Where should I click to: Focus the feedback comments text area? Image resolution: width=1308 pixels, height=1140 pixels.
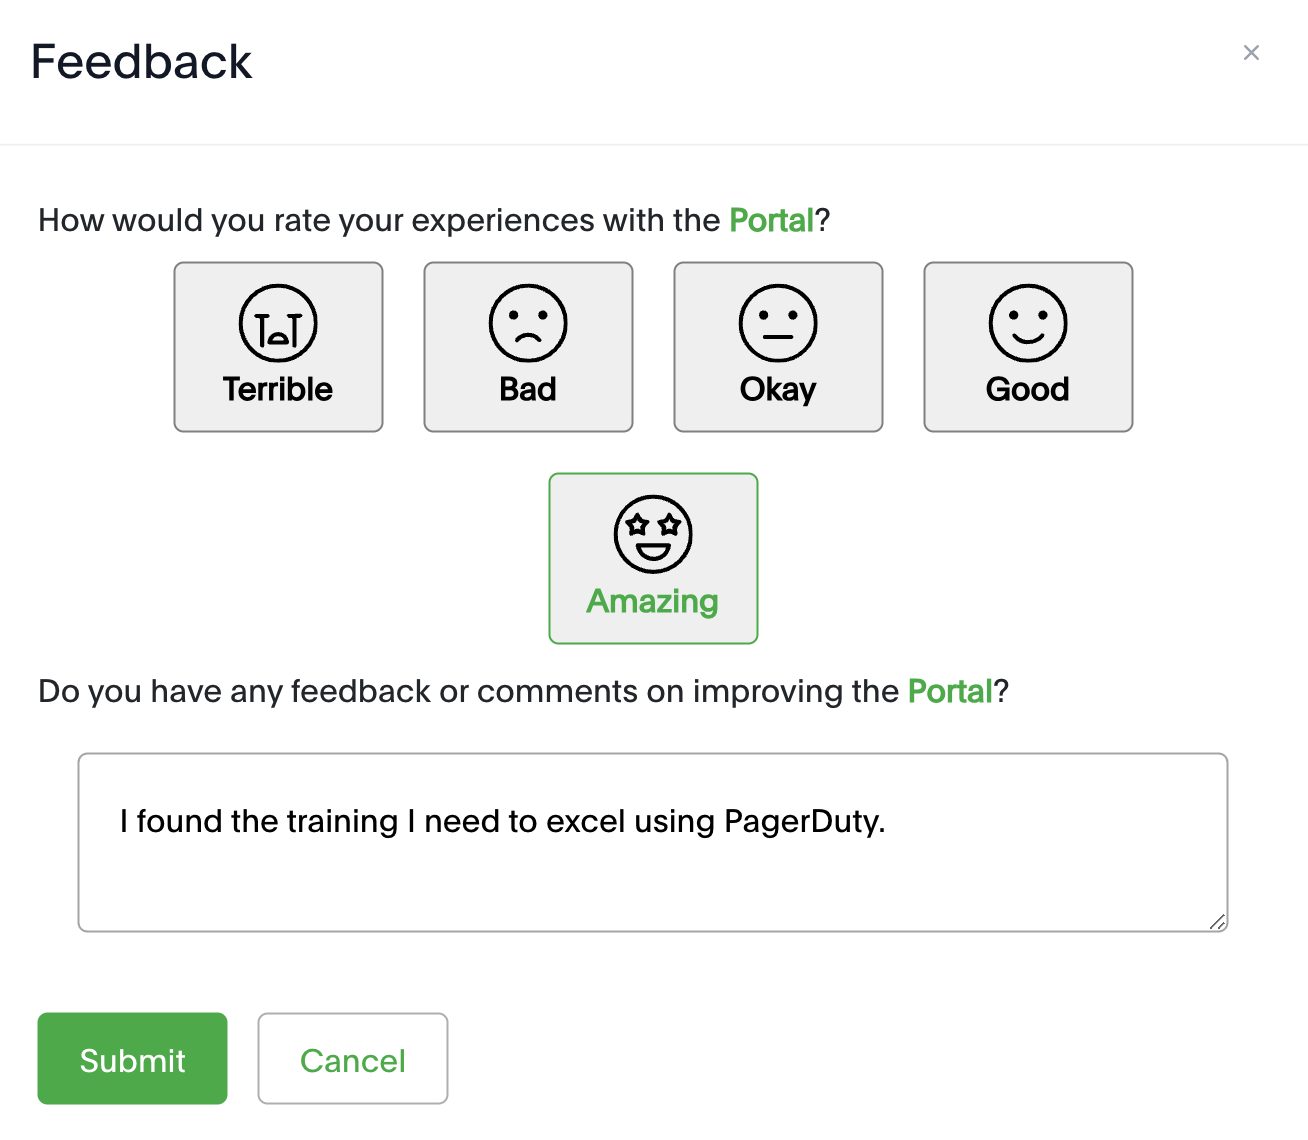(653, 843)
